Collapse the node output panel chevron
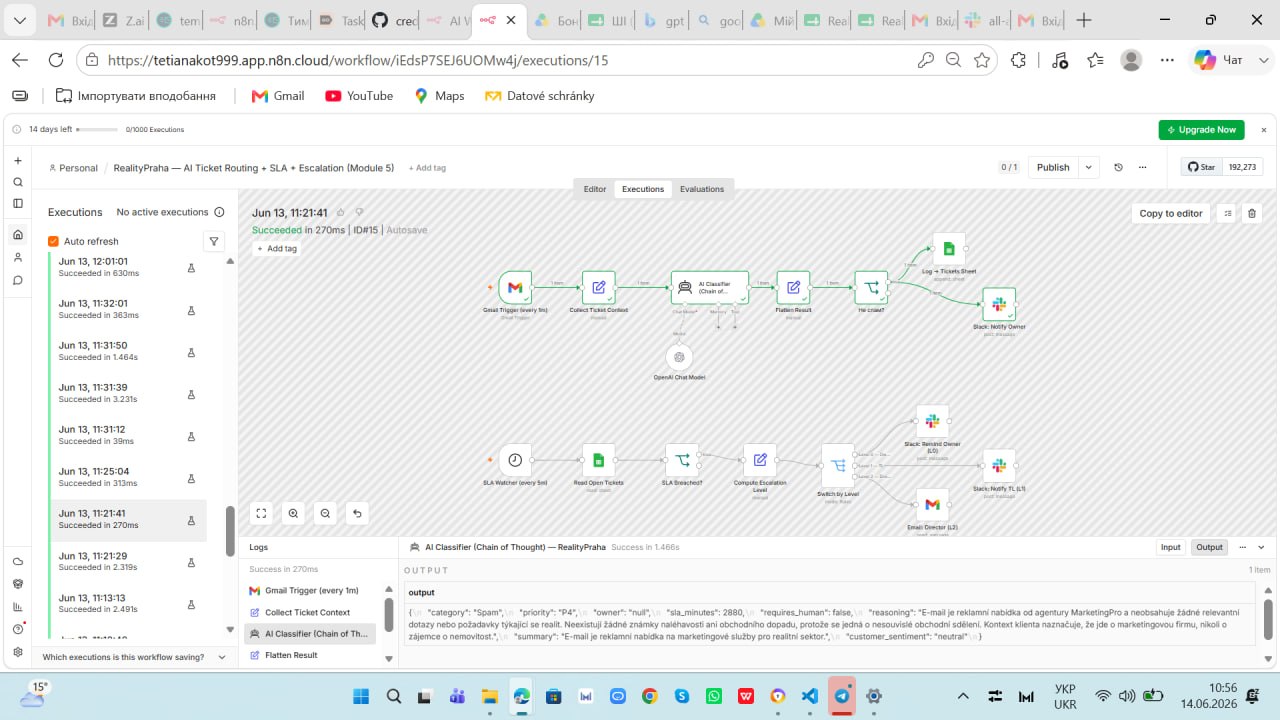 1261,547
